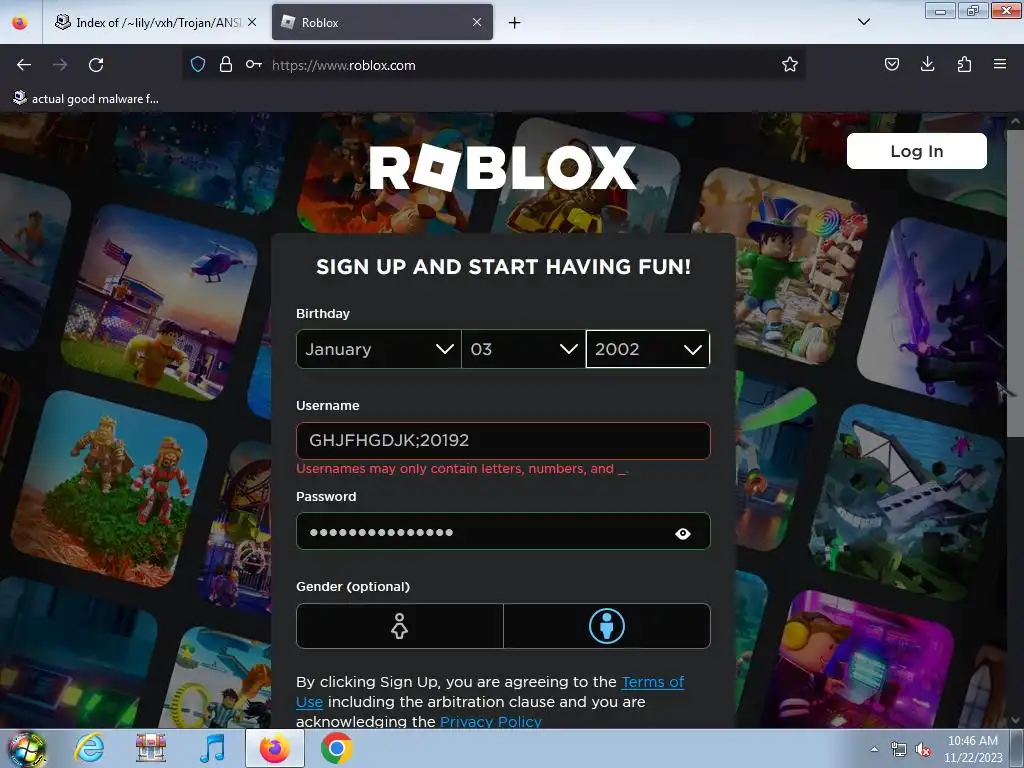This screenshot has width=1024, height=768.
Task: Open the birthday month dropdown showing January
Action: tap(379, 349)
